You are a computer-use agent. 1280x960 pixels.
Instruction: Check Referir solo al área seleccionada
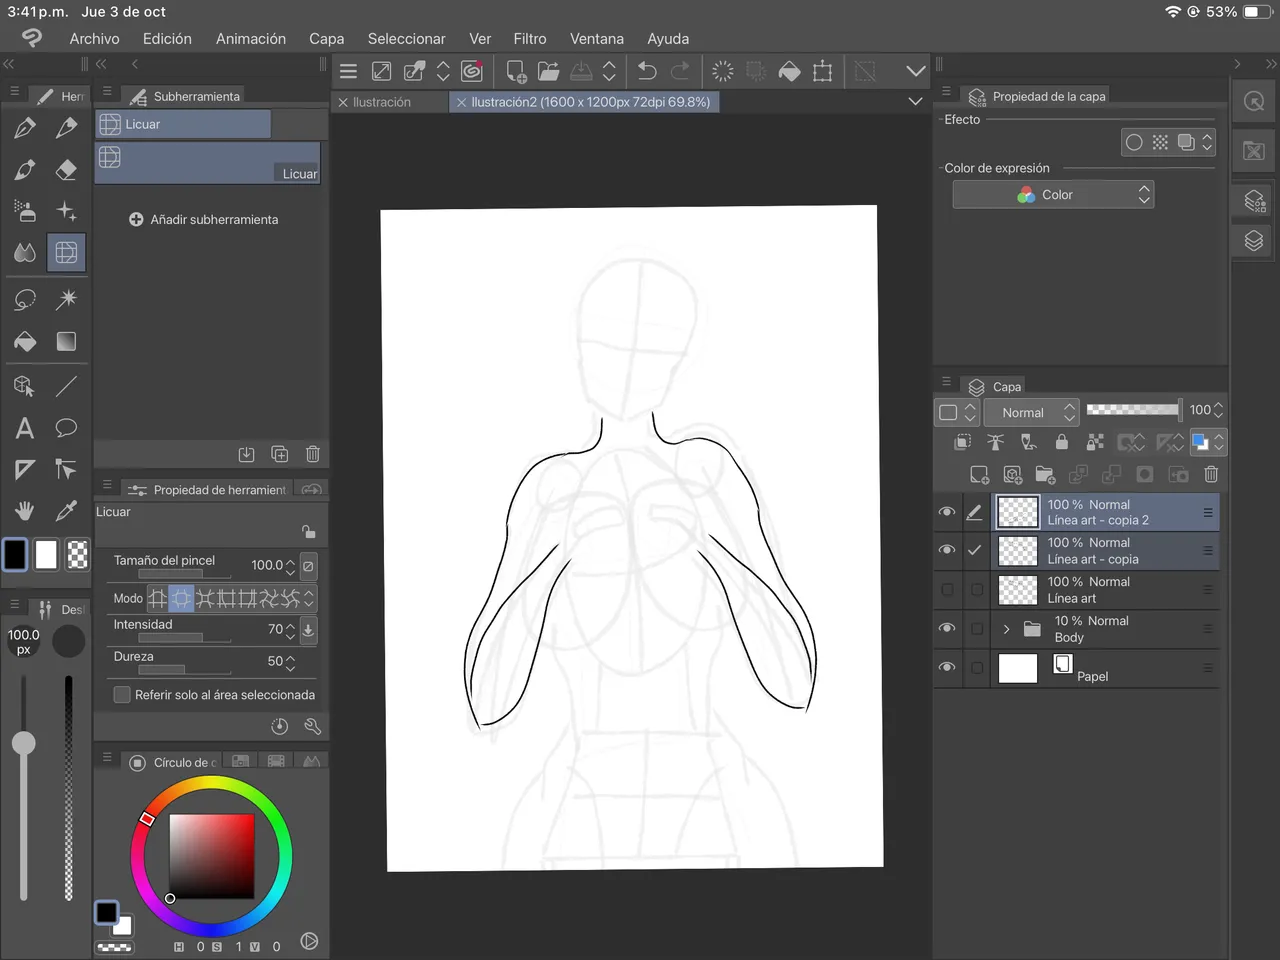(122, 695)
